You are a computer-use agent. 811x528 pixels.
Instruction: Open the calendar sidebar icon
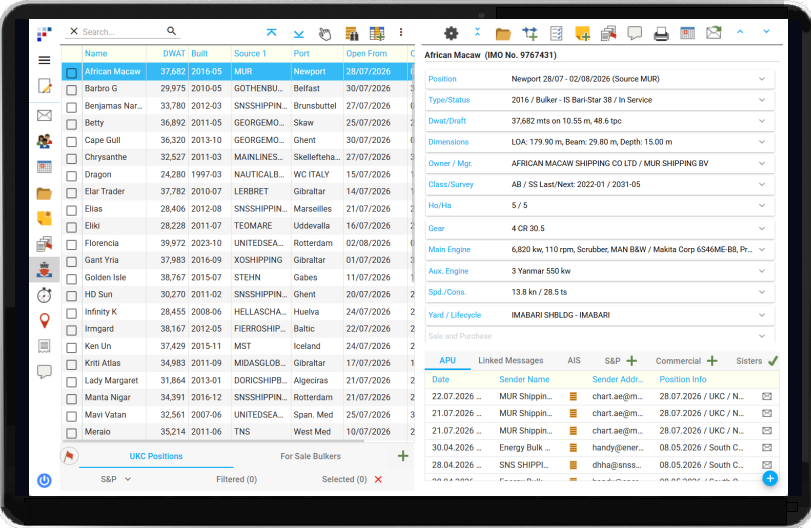(44, 167)
